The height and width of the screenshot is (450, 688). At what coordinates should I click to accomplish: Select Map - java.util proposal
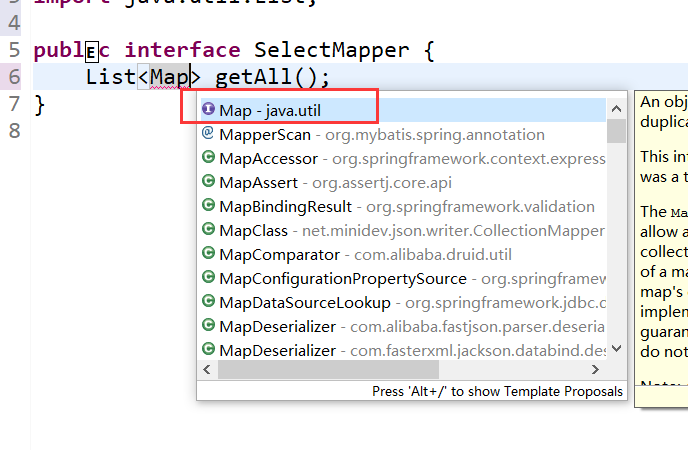[403, 110]
